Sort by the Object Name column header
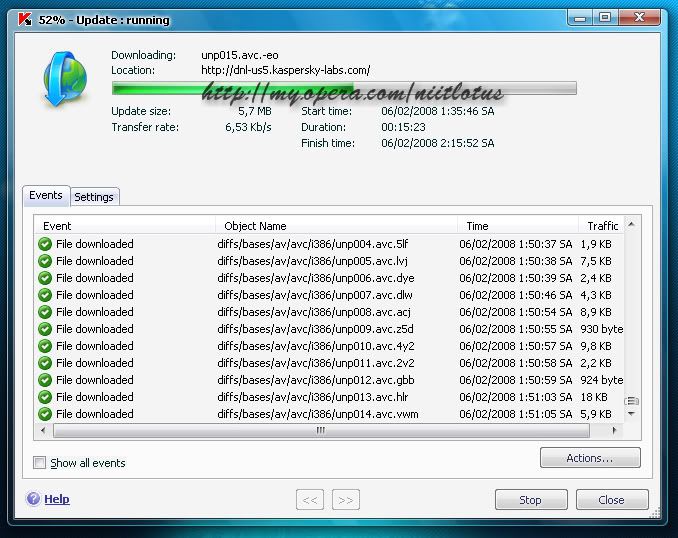Viewport: 678px width, 538px height. (x=336, y=226)
